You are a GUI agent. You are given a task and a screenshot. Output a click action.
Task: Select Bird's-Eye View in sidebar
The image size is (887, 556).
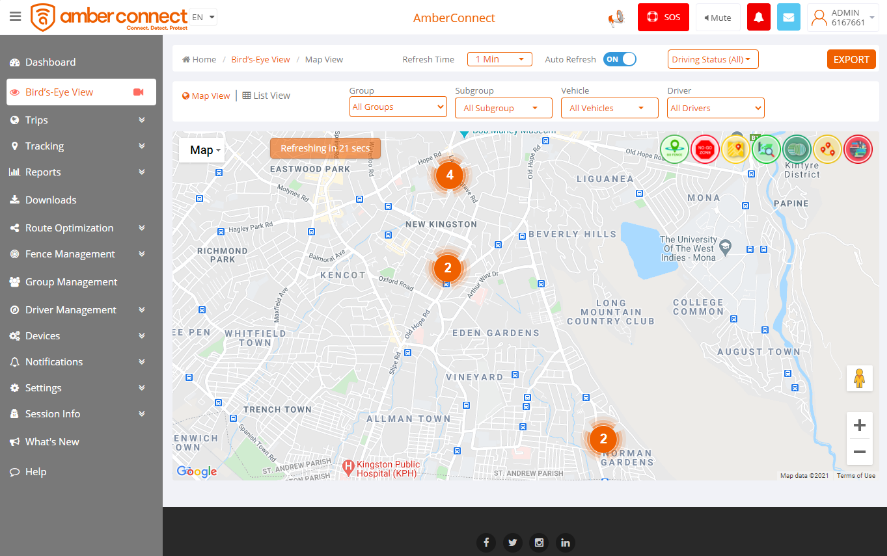coord(81,92)
